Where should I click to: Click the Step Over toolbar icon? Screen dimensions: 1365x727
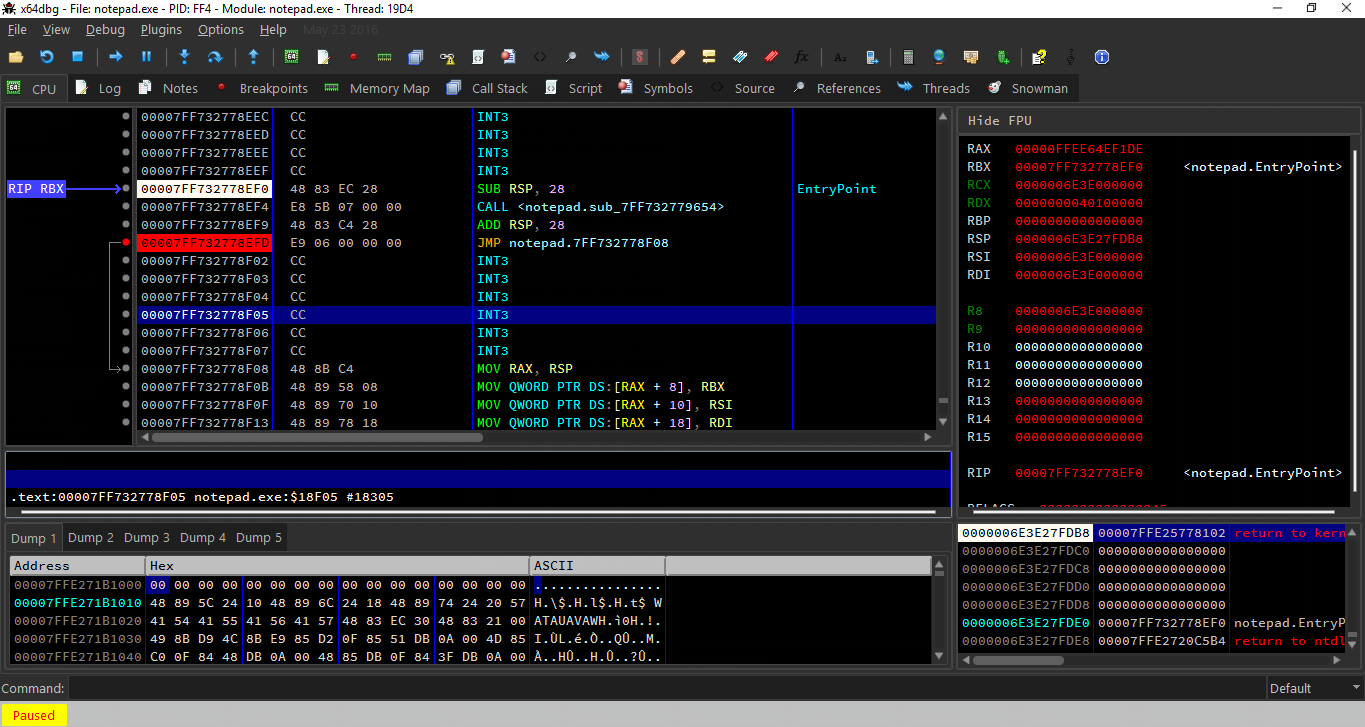click(215, 57)
